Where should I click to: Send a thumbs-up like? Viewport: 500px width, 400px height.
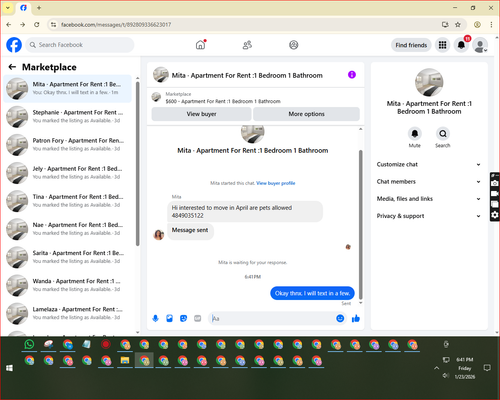(356, 319)
